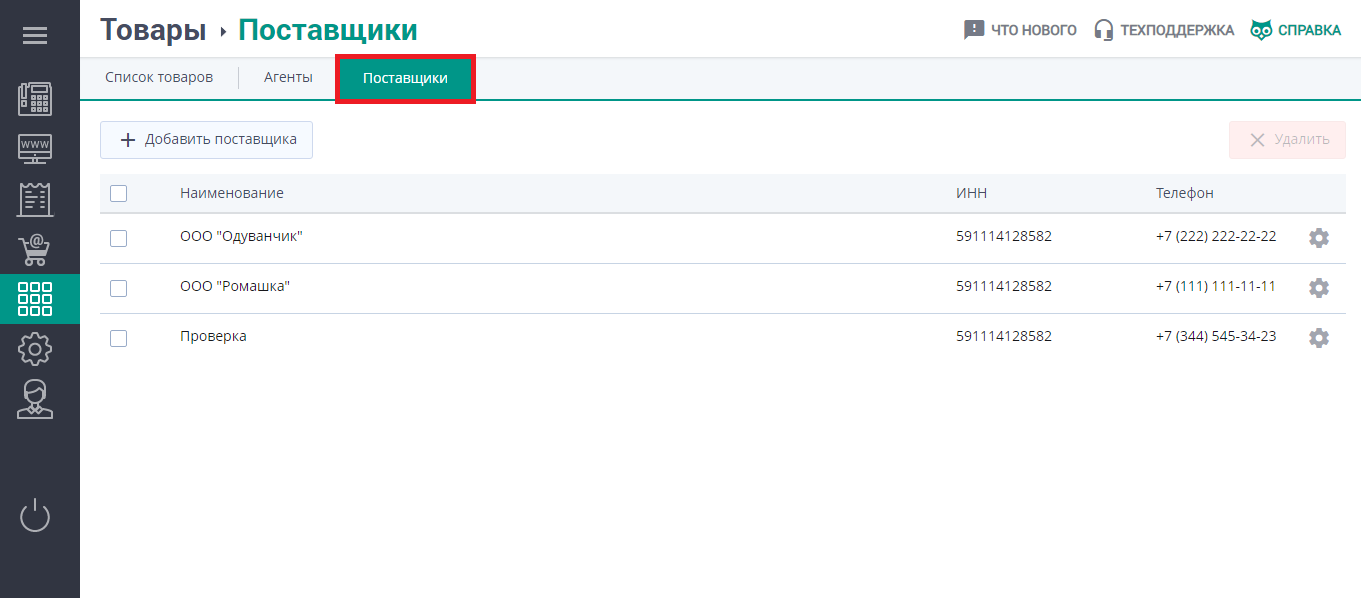Open the hamburger menu in sidebar
The height and width of the screenshot is (598, 1361).
pos(35,36)
